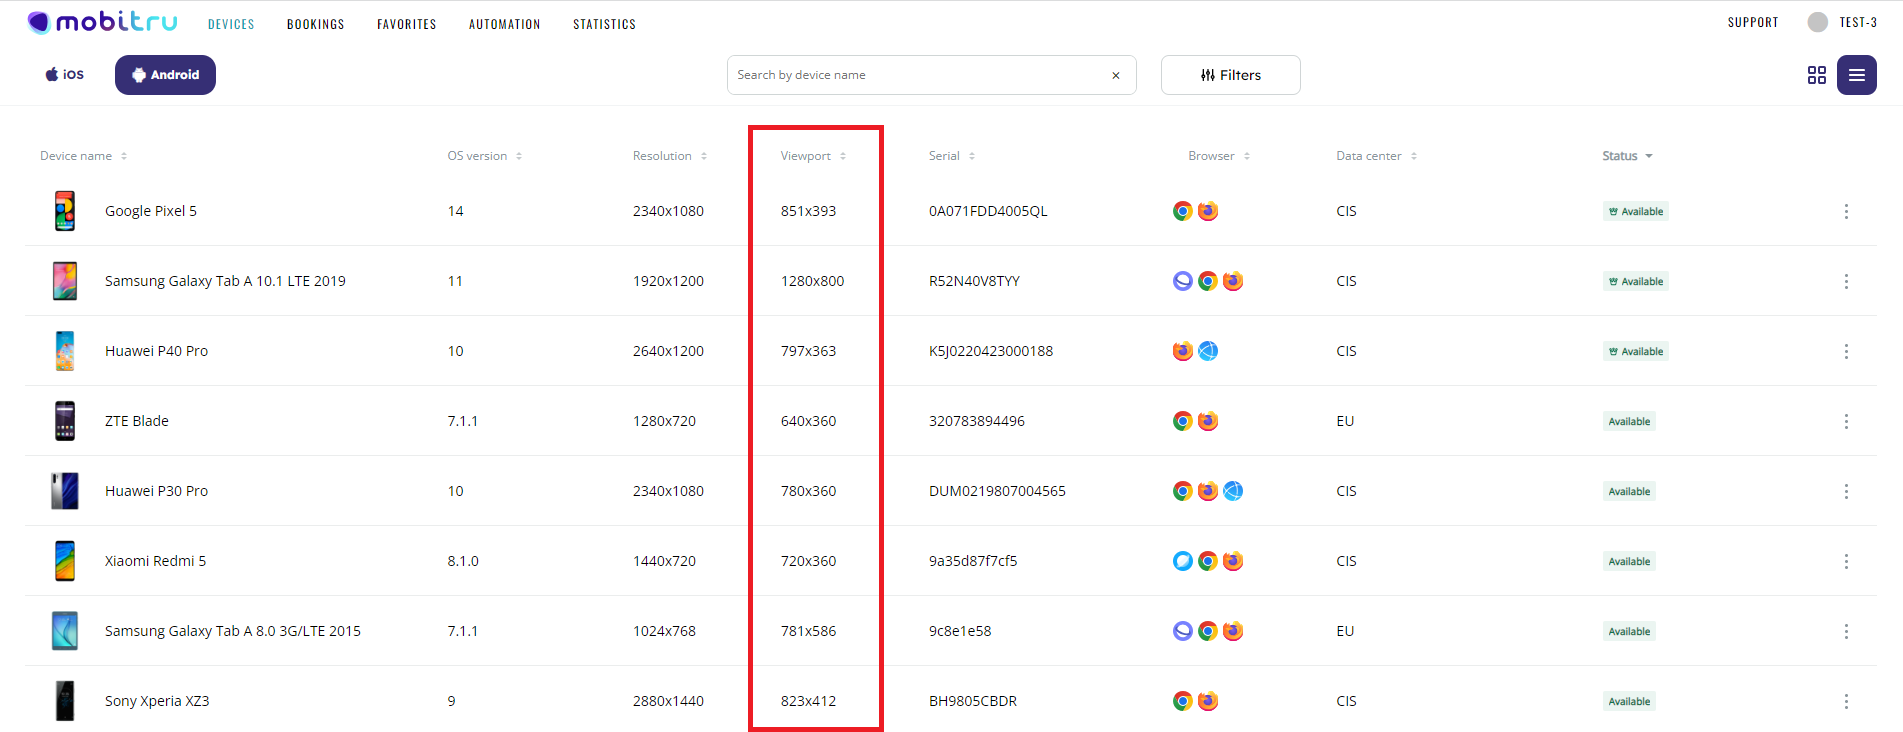Open Firefox on Xiaomi Redmi 5
This screenshot has height=732, width=1903.
pos(1233,561)
